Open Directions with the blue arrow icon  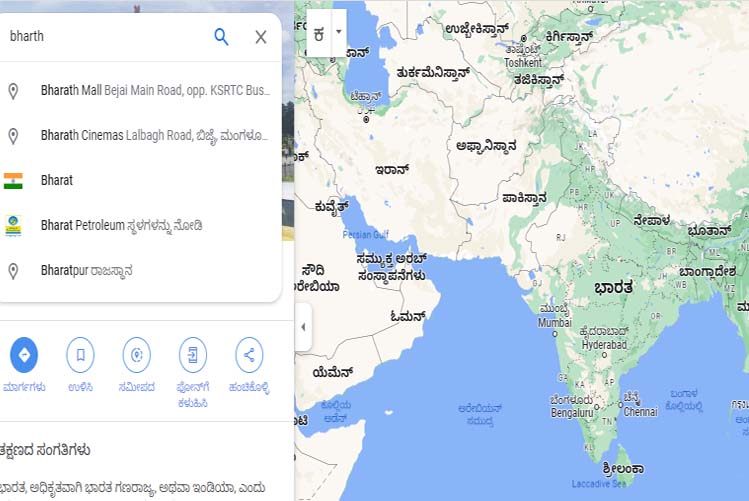(x=24, y=355)
